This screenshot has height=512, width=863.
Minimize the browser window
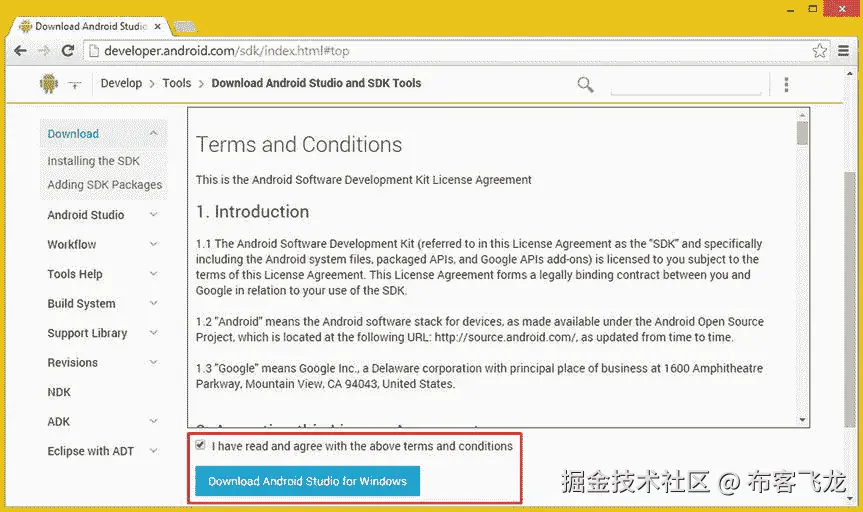click(790, 10)
